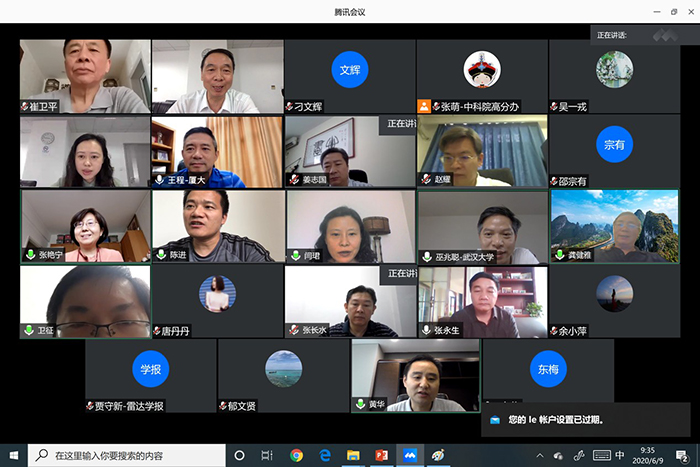Switch to PowerPoint in the taskbar
This screenshot has width=700, height=467.
point(381,455)
